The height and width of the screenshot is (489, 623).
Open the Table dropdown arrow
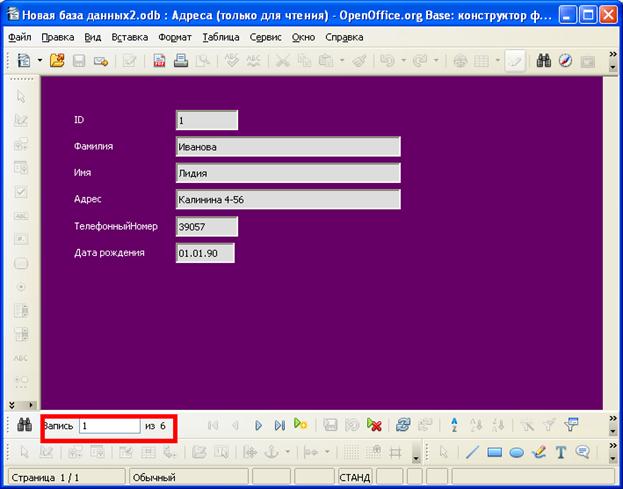[x=497, y=61]
